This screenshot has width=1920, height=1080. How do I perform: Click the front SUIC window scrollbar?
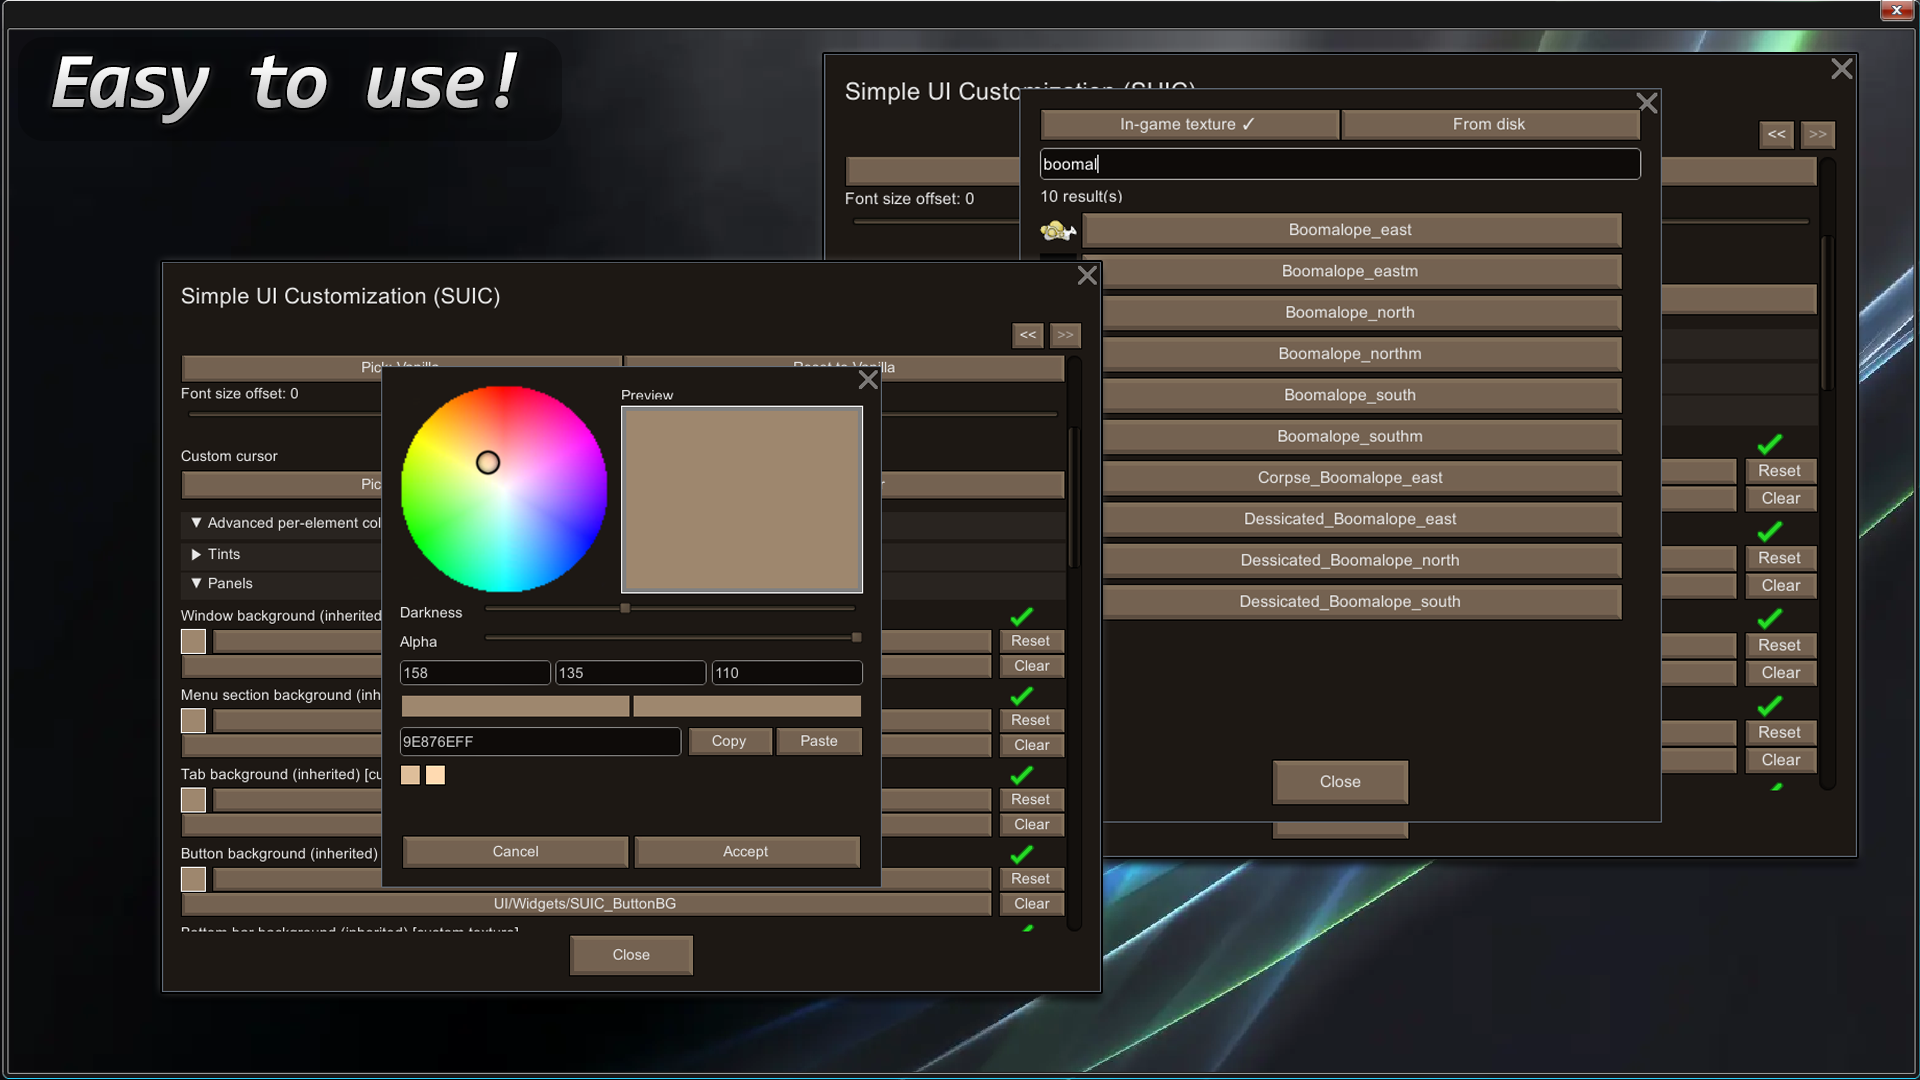tap(1074, 497)
